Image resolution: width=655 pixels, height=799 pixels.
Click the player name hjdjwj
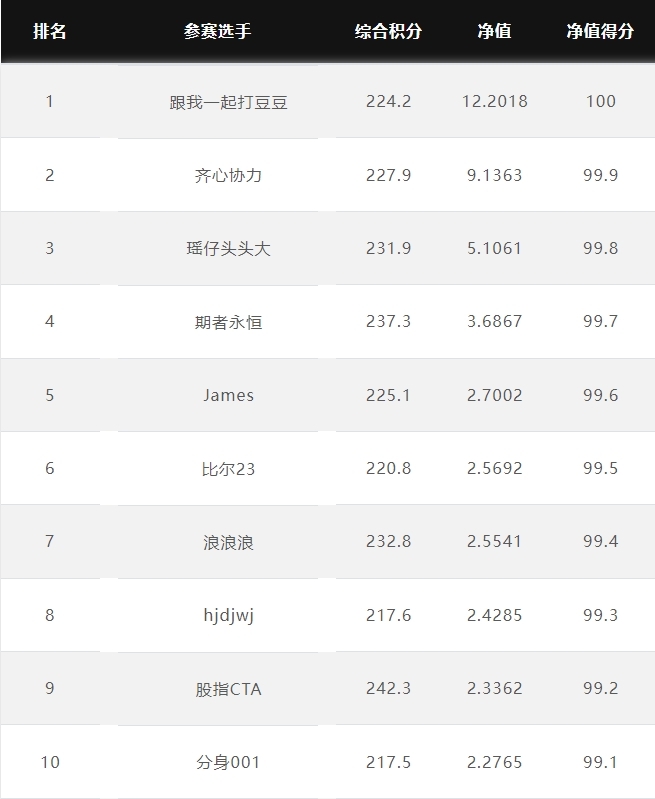228,616
